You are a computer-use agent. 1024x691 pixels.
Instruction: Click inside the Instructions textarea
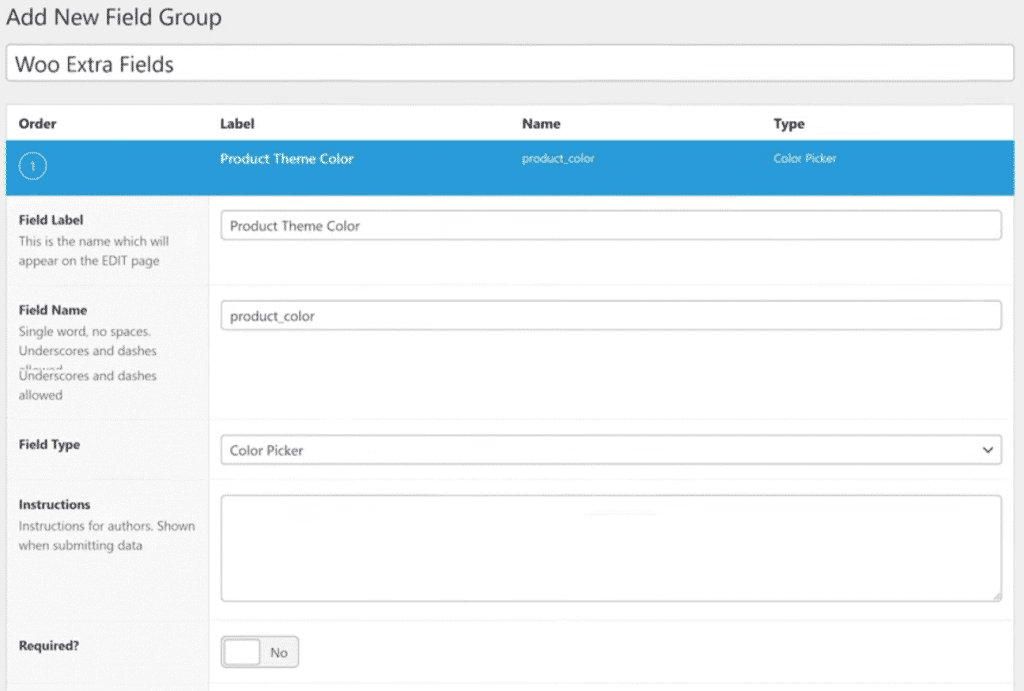(x=610, y=548)
